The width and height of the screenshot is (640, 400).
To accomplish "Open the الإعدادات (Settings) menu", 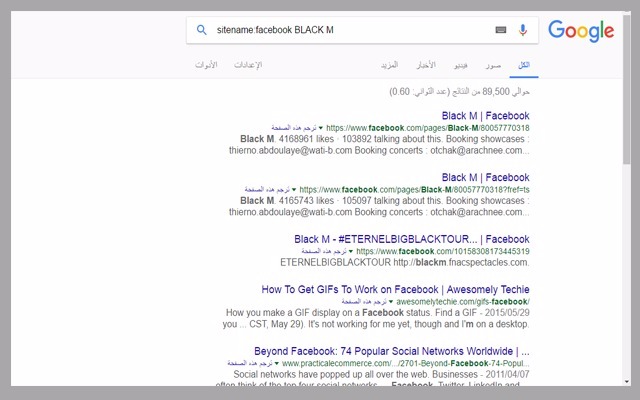I will pos(247,65).
